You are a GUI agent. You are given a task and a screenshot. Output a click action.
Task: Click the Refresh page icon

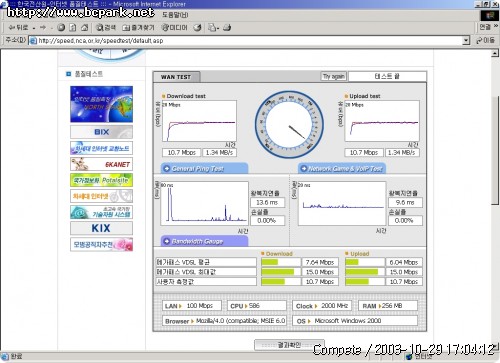(73, 28)
